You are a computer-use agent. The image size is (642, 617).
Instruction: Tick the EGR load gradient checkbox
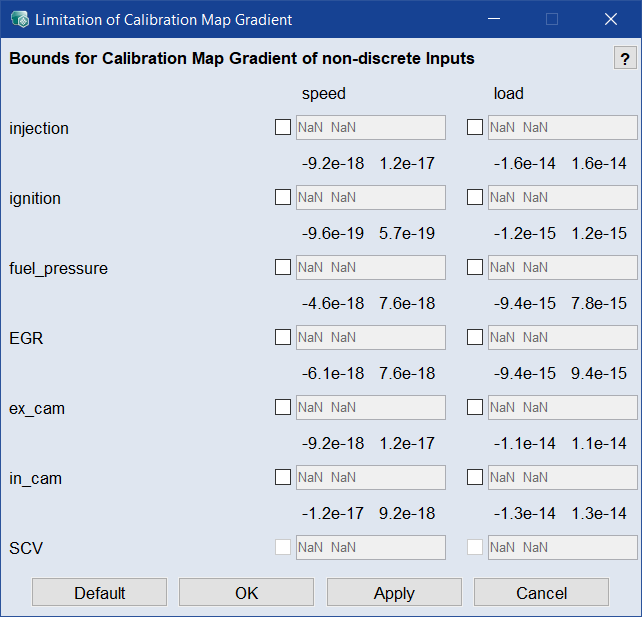pos(475,337)
